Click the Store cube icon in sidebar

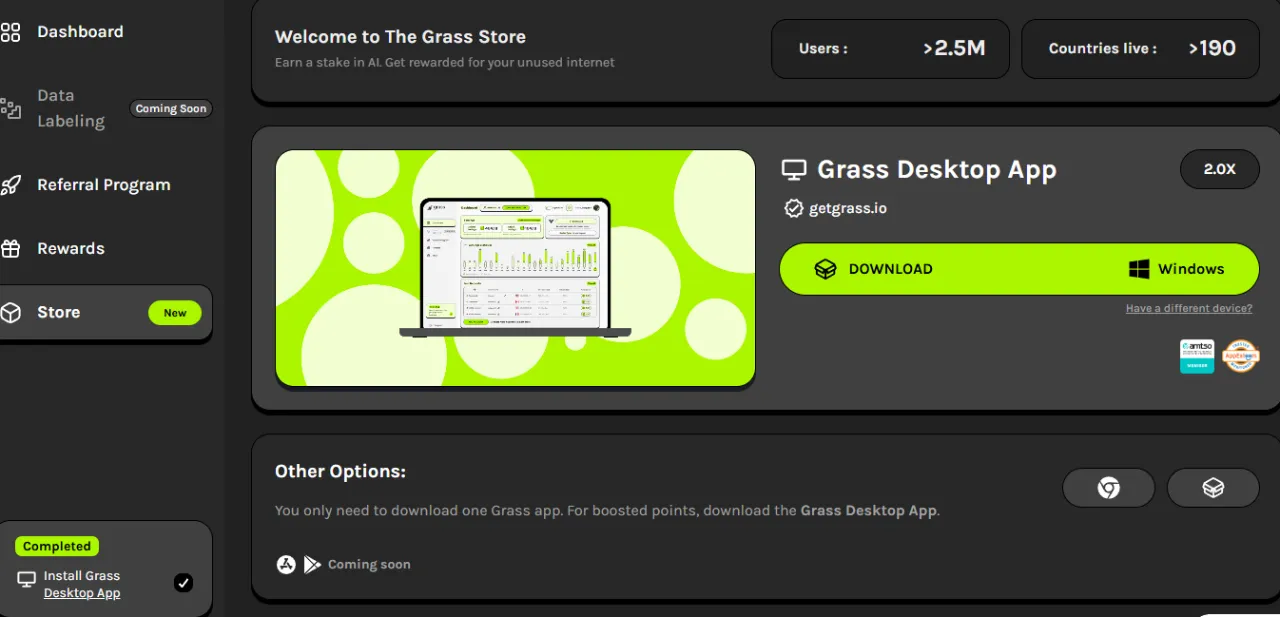click(10, 312)
